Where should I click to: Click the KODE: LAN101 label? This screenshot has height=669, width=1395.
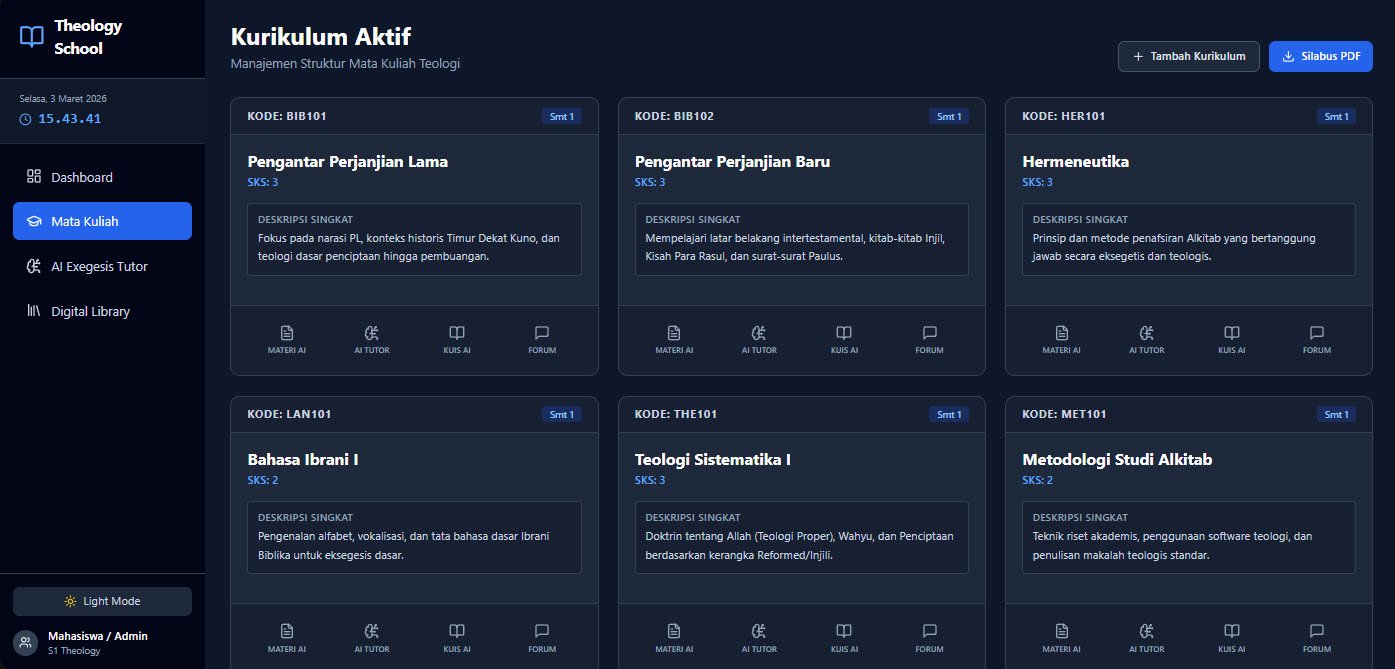point(289,414)
